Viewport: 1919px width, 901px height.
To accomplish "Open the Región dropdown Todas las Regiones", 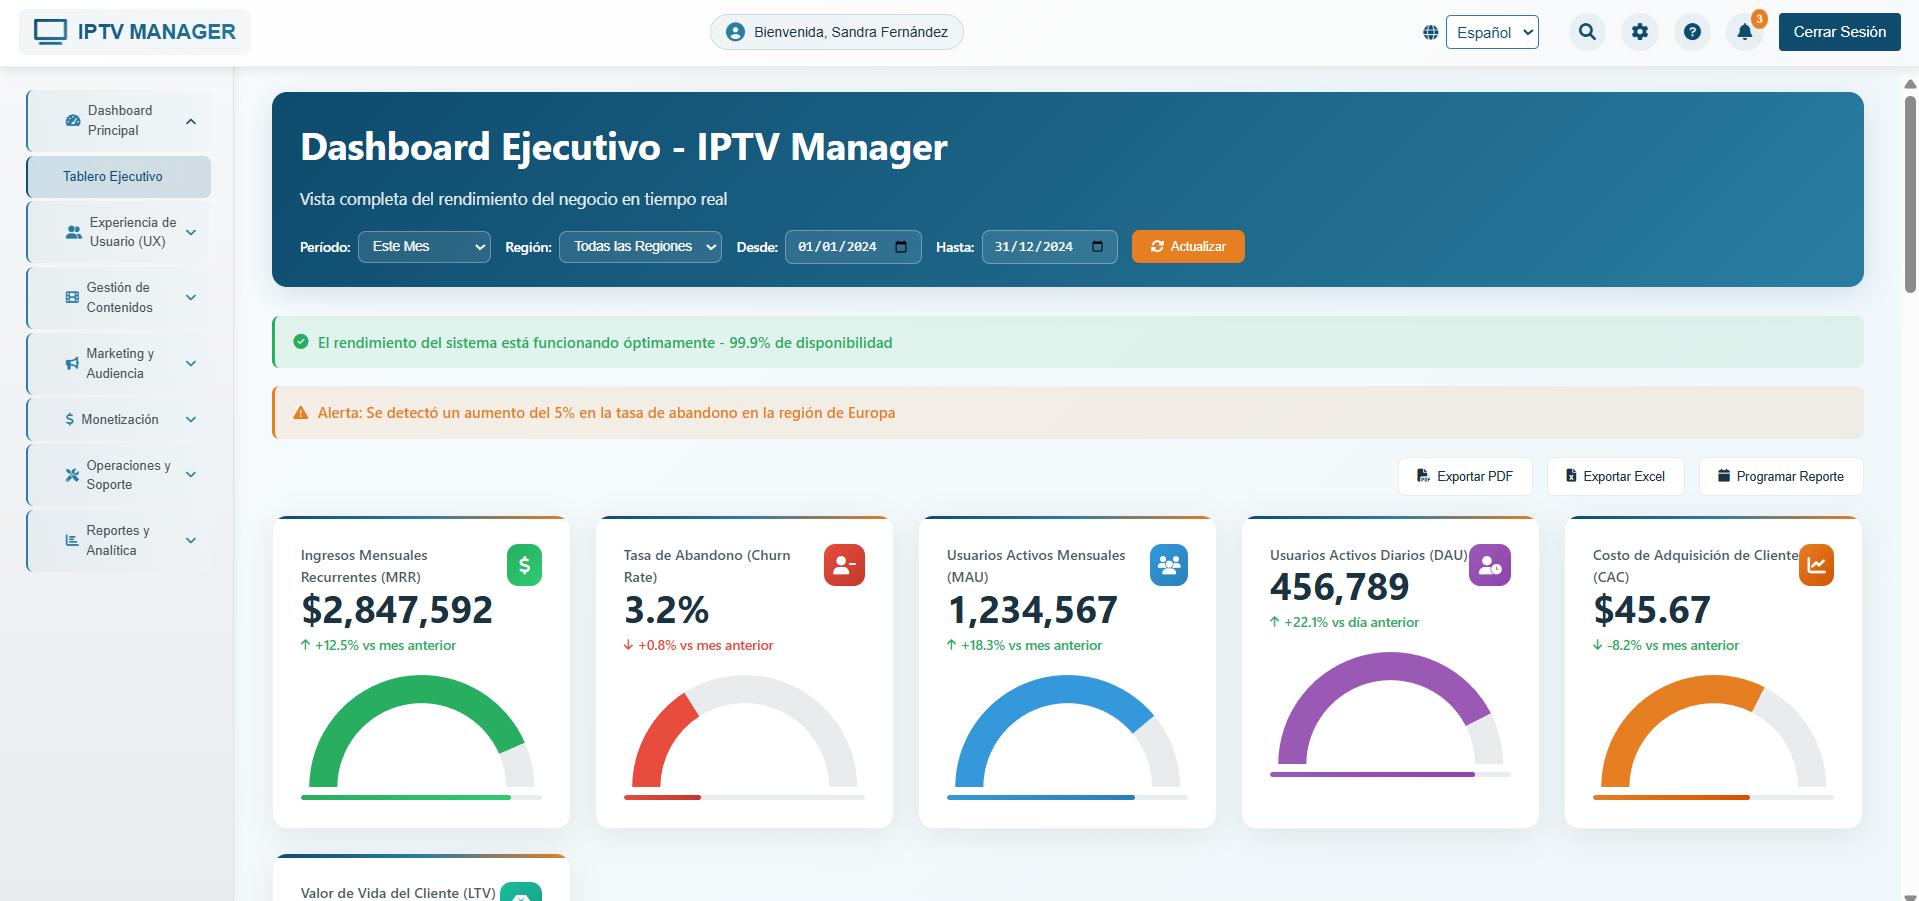I will click(x=640, y=246).
